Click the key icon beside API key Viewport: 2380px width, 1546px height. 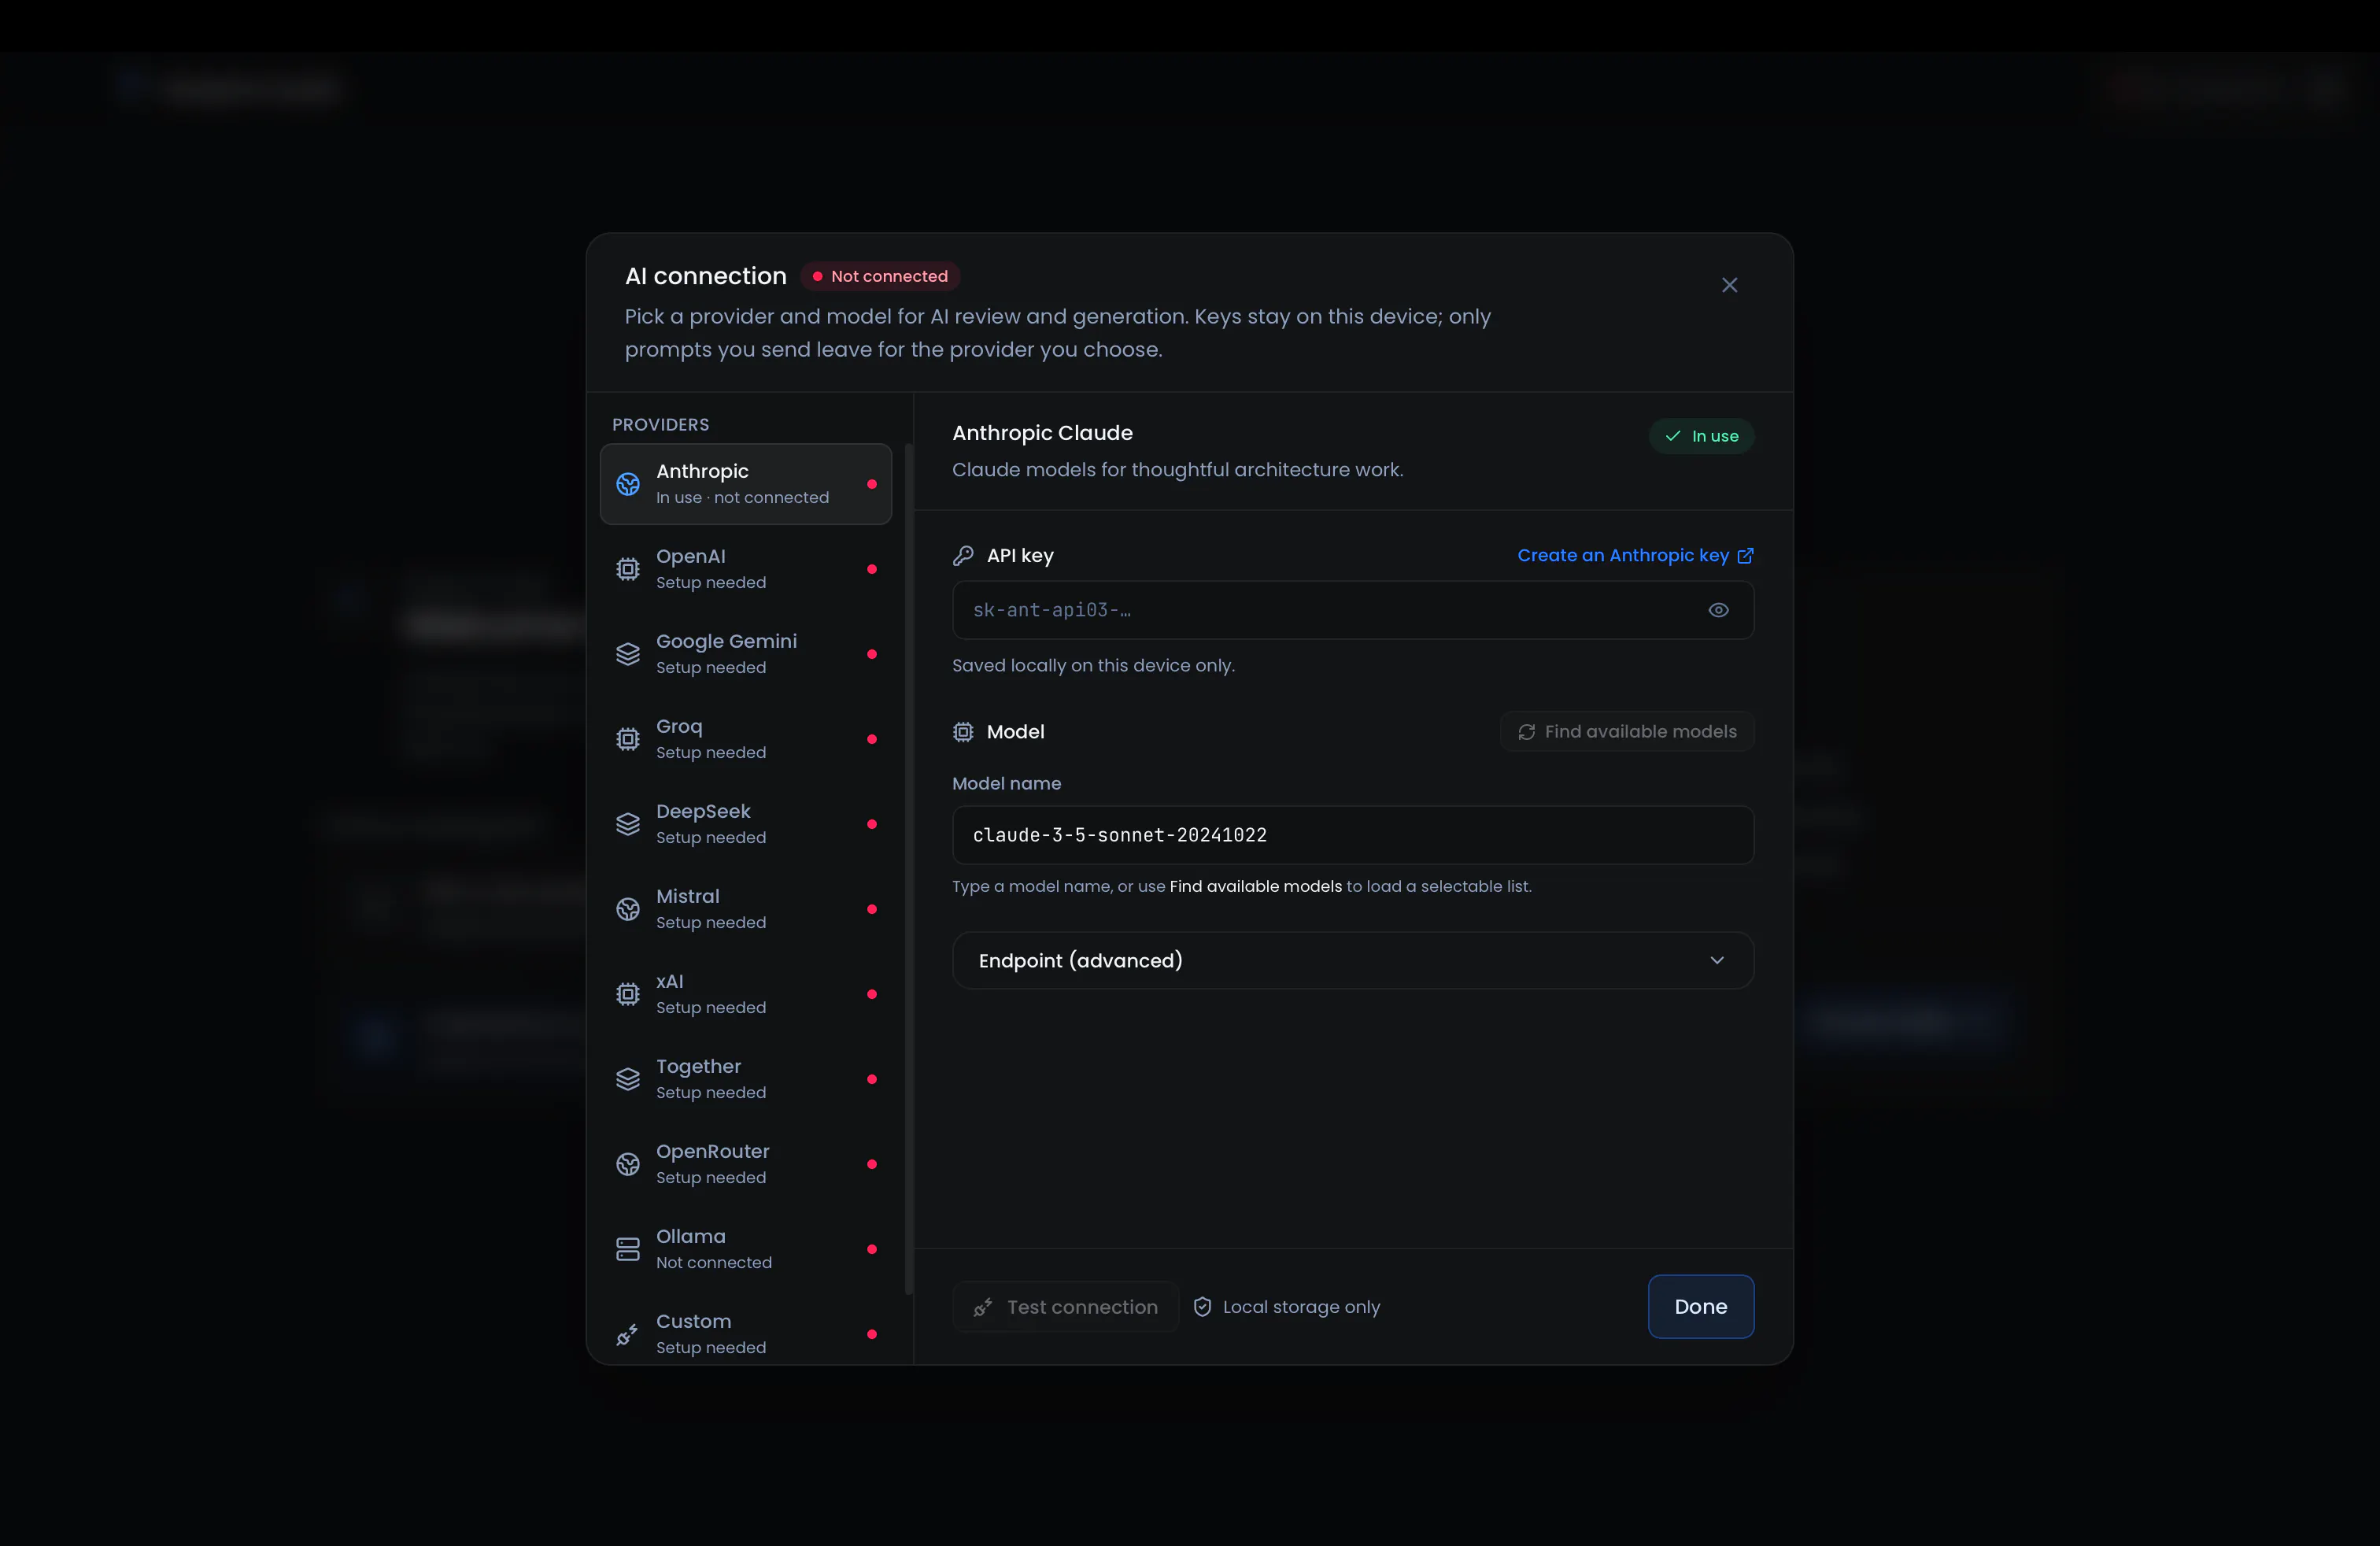pyautogui.click(x=963, y=555)
